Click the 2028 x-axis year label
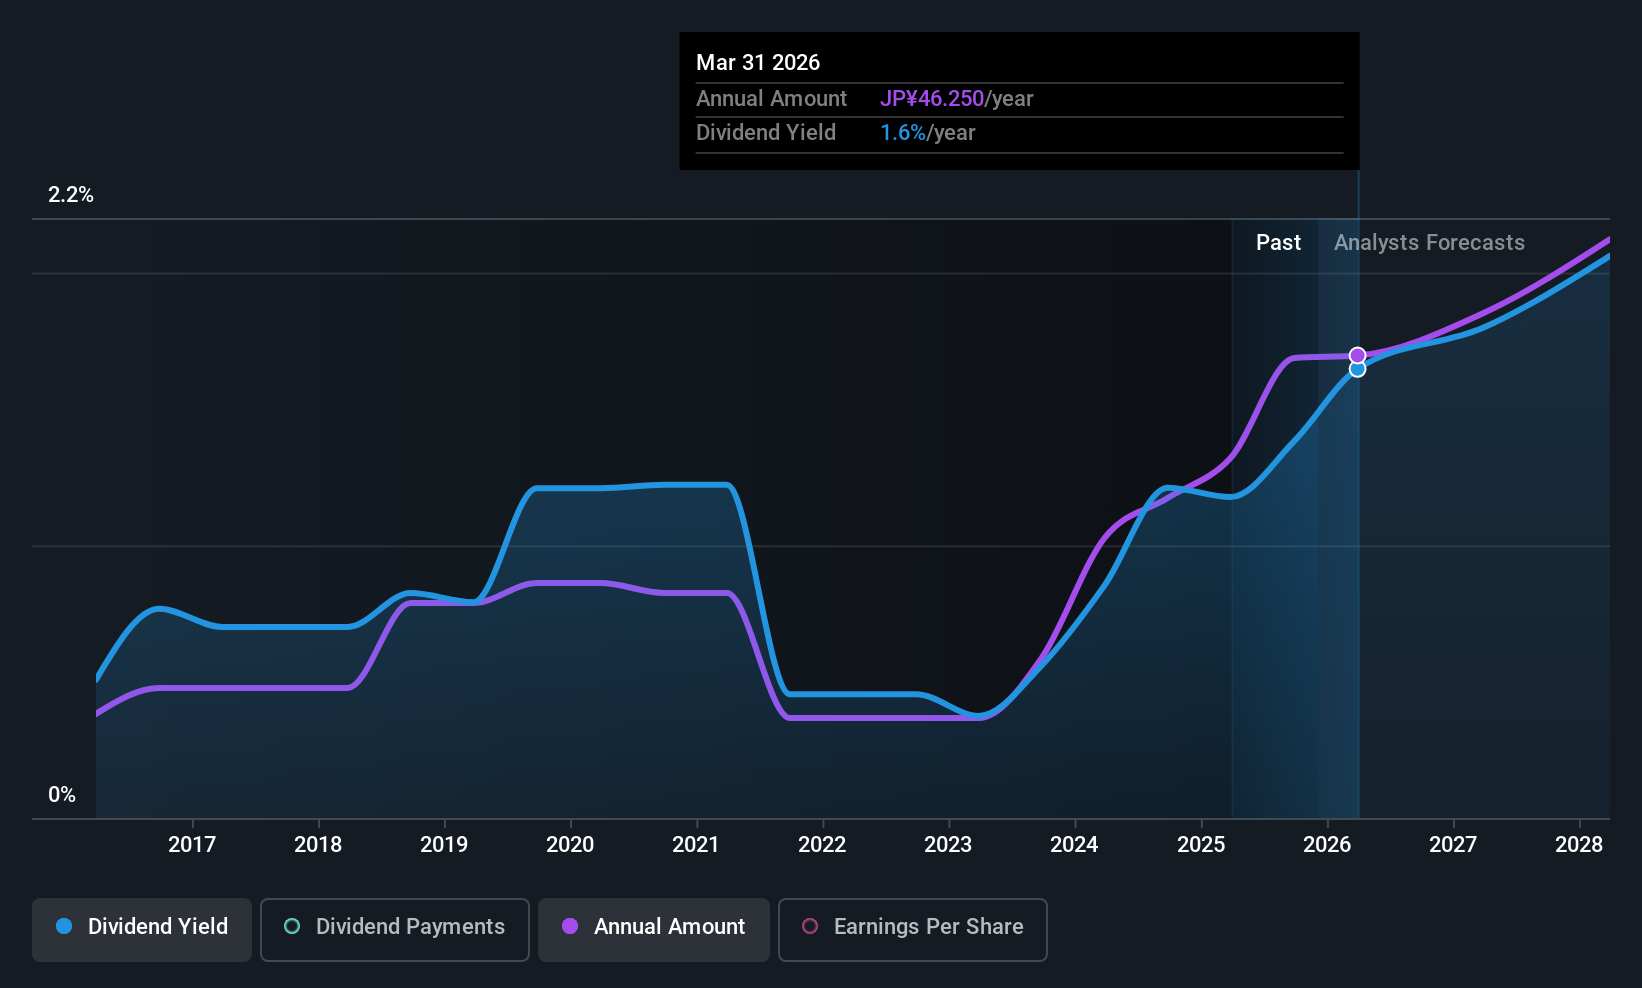The width and height of the screenshot is (1642, 988). click(1579, 845)
